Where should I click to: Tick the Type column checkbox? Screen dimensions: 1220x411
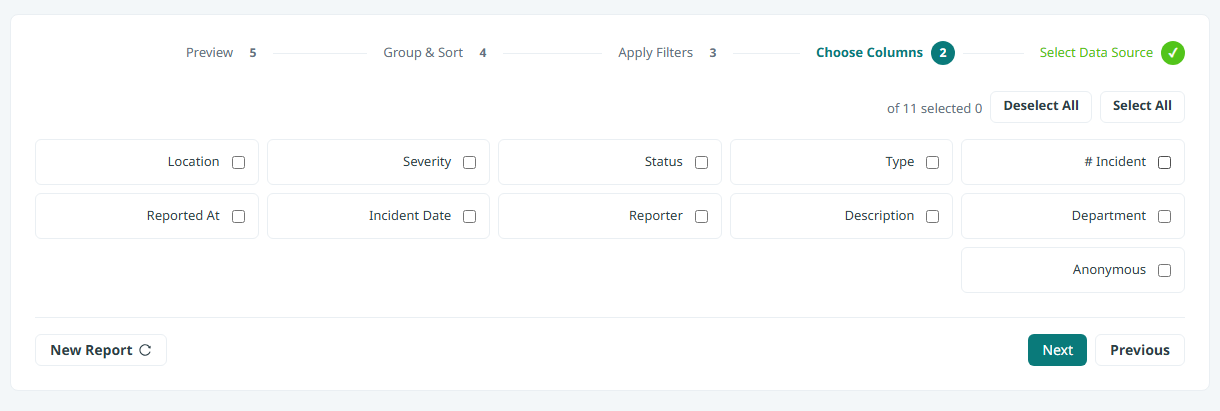pyautogui.click(x=932, y=162)
